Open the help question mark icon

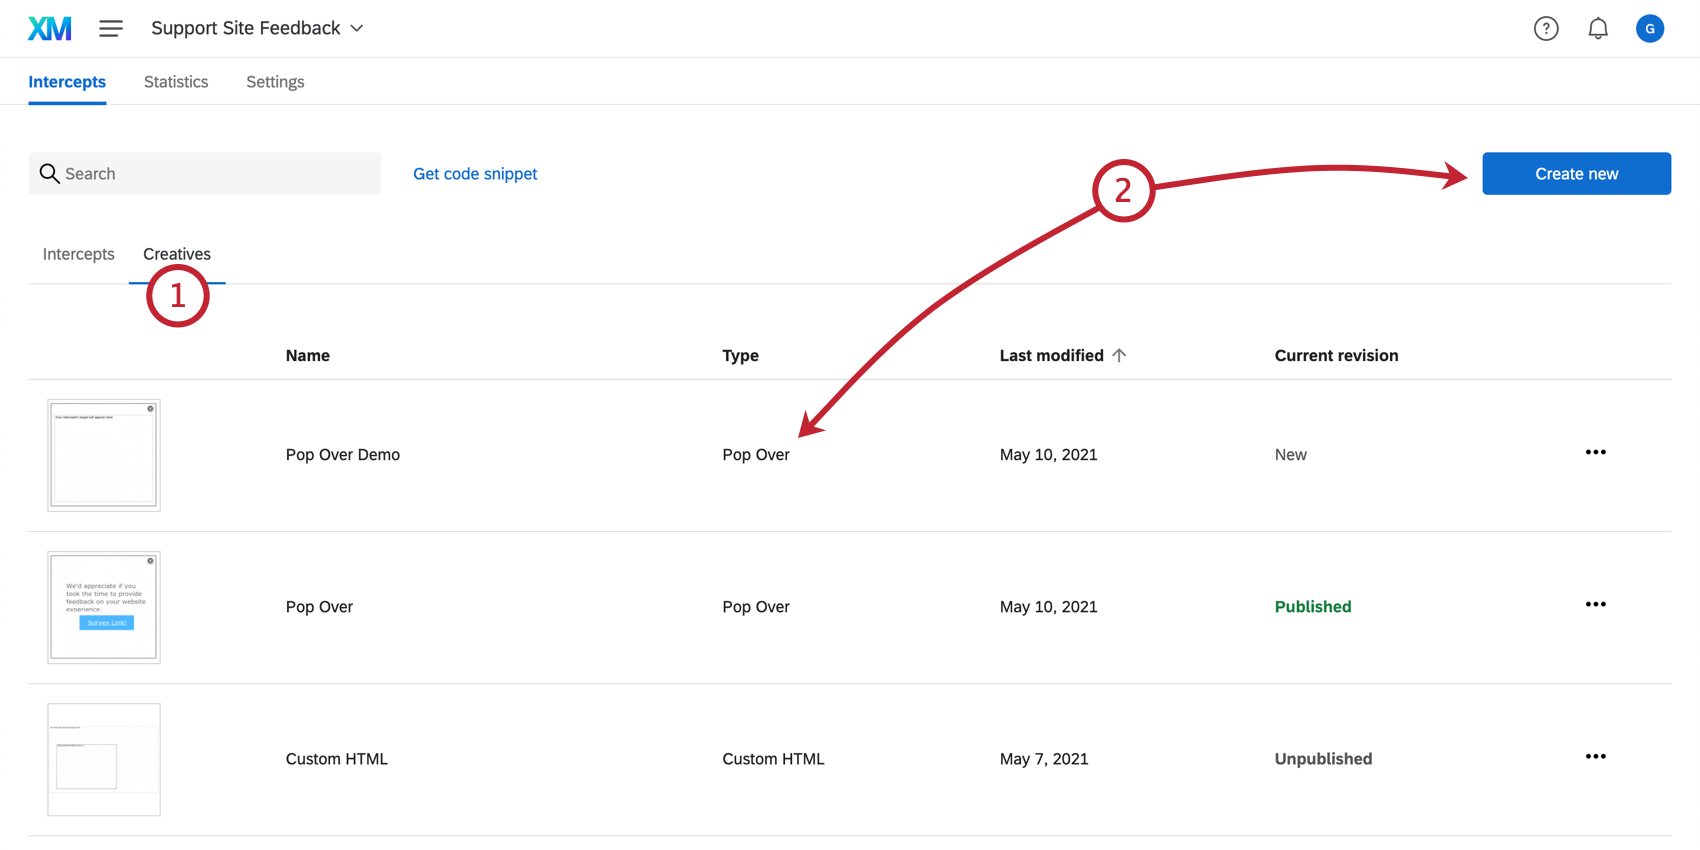click(x=1546, y=28)
